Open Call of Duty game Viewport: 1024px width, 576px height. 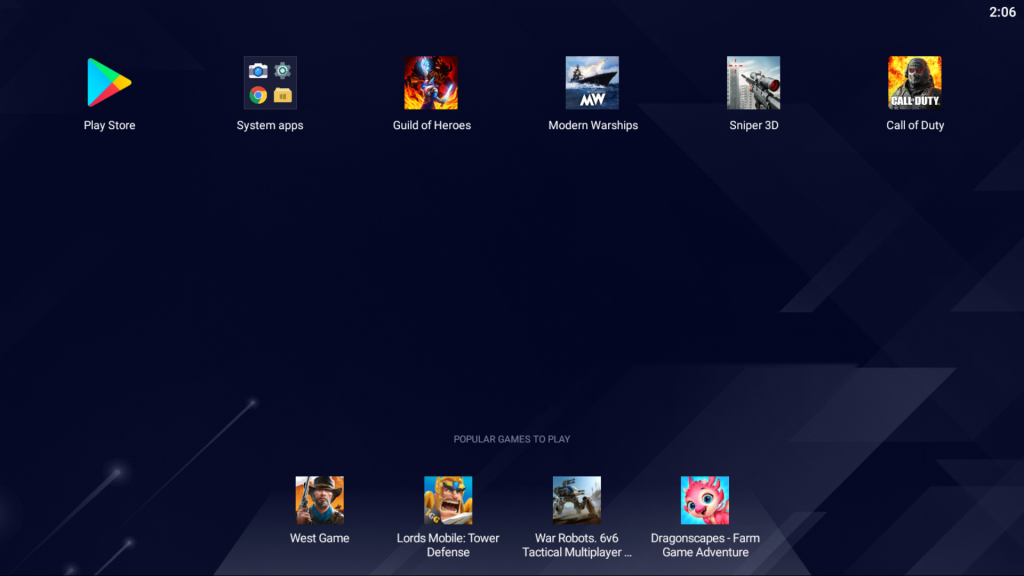[915, 82]
